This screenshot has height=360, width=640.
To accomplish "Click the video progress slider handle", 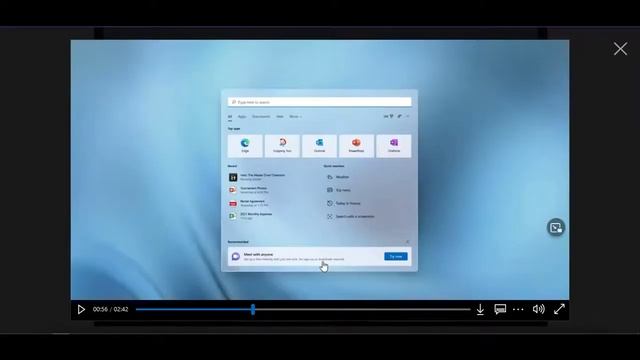I will 253,309.
